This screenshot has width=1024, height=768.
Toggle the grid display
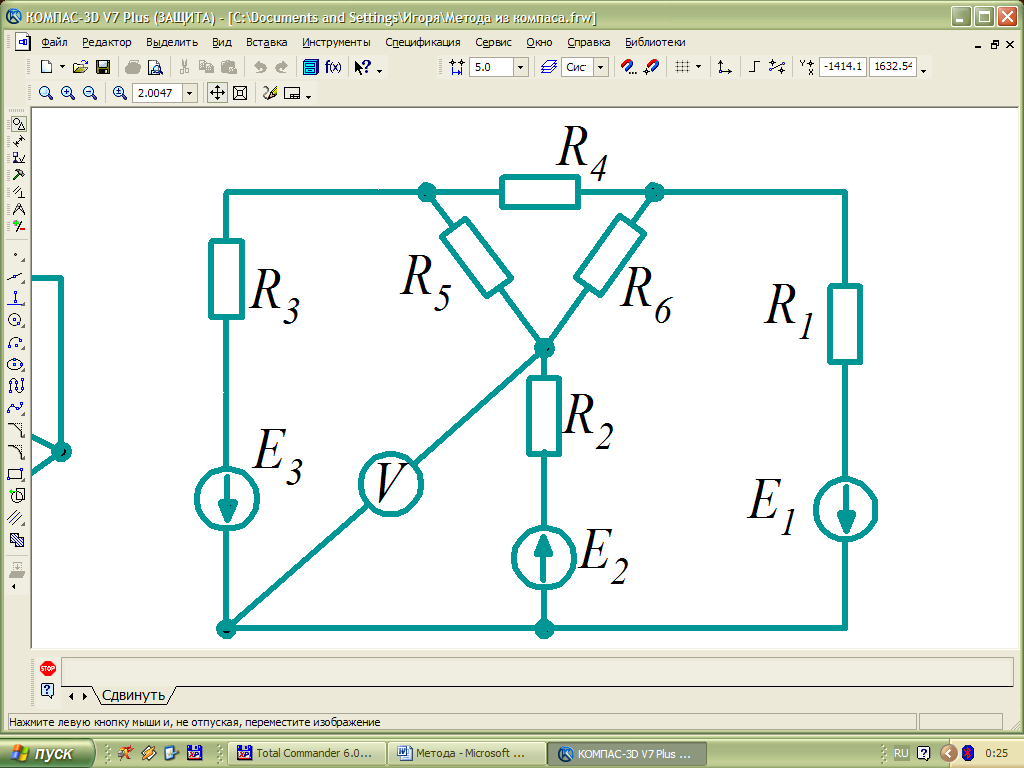click(682, 67)
